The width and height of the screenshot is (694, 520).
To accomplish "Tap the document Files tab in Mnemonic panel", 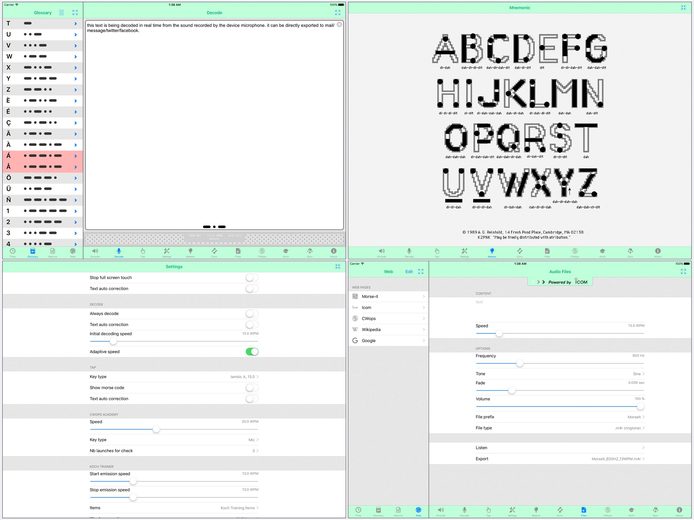I will point(547,252).
